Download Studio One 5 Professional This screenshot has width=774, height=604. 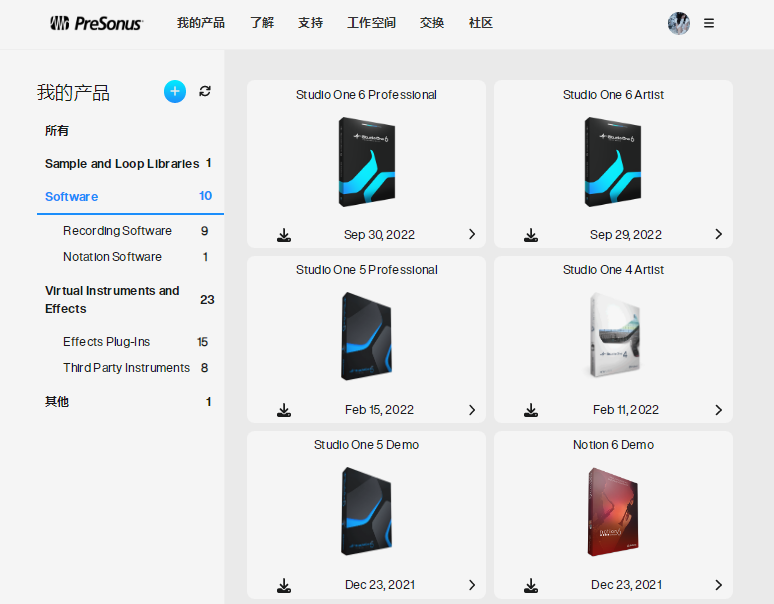pyautogui.click(x=284, y=410)
